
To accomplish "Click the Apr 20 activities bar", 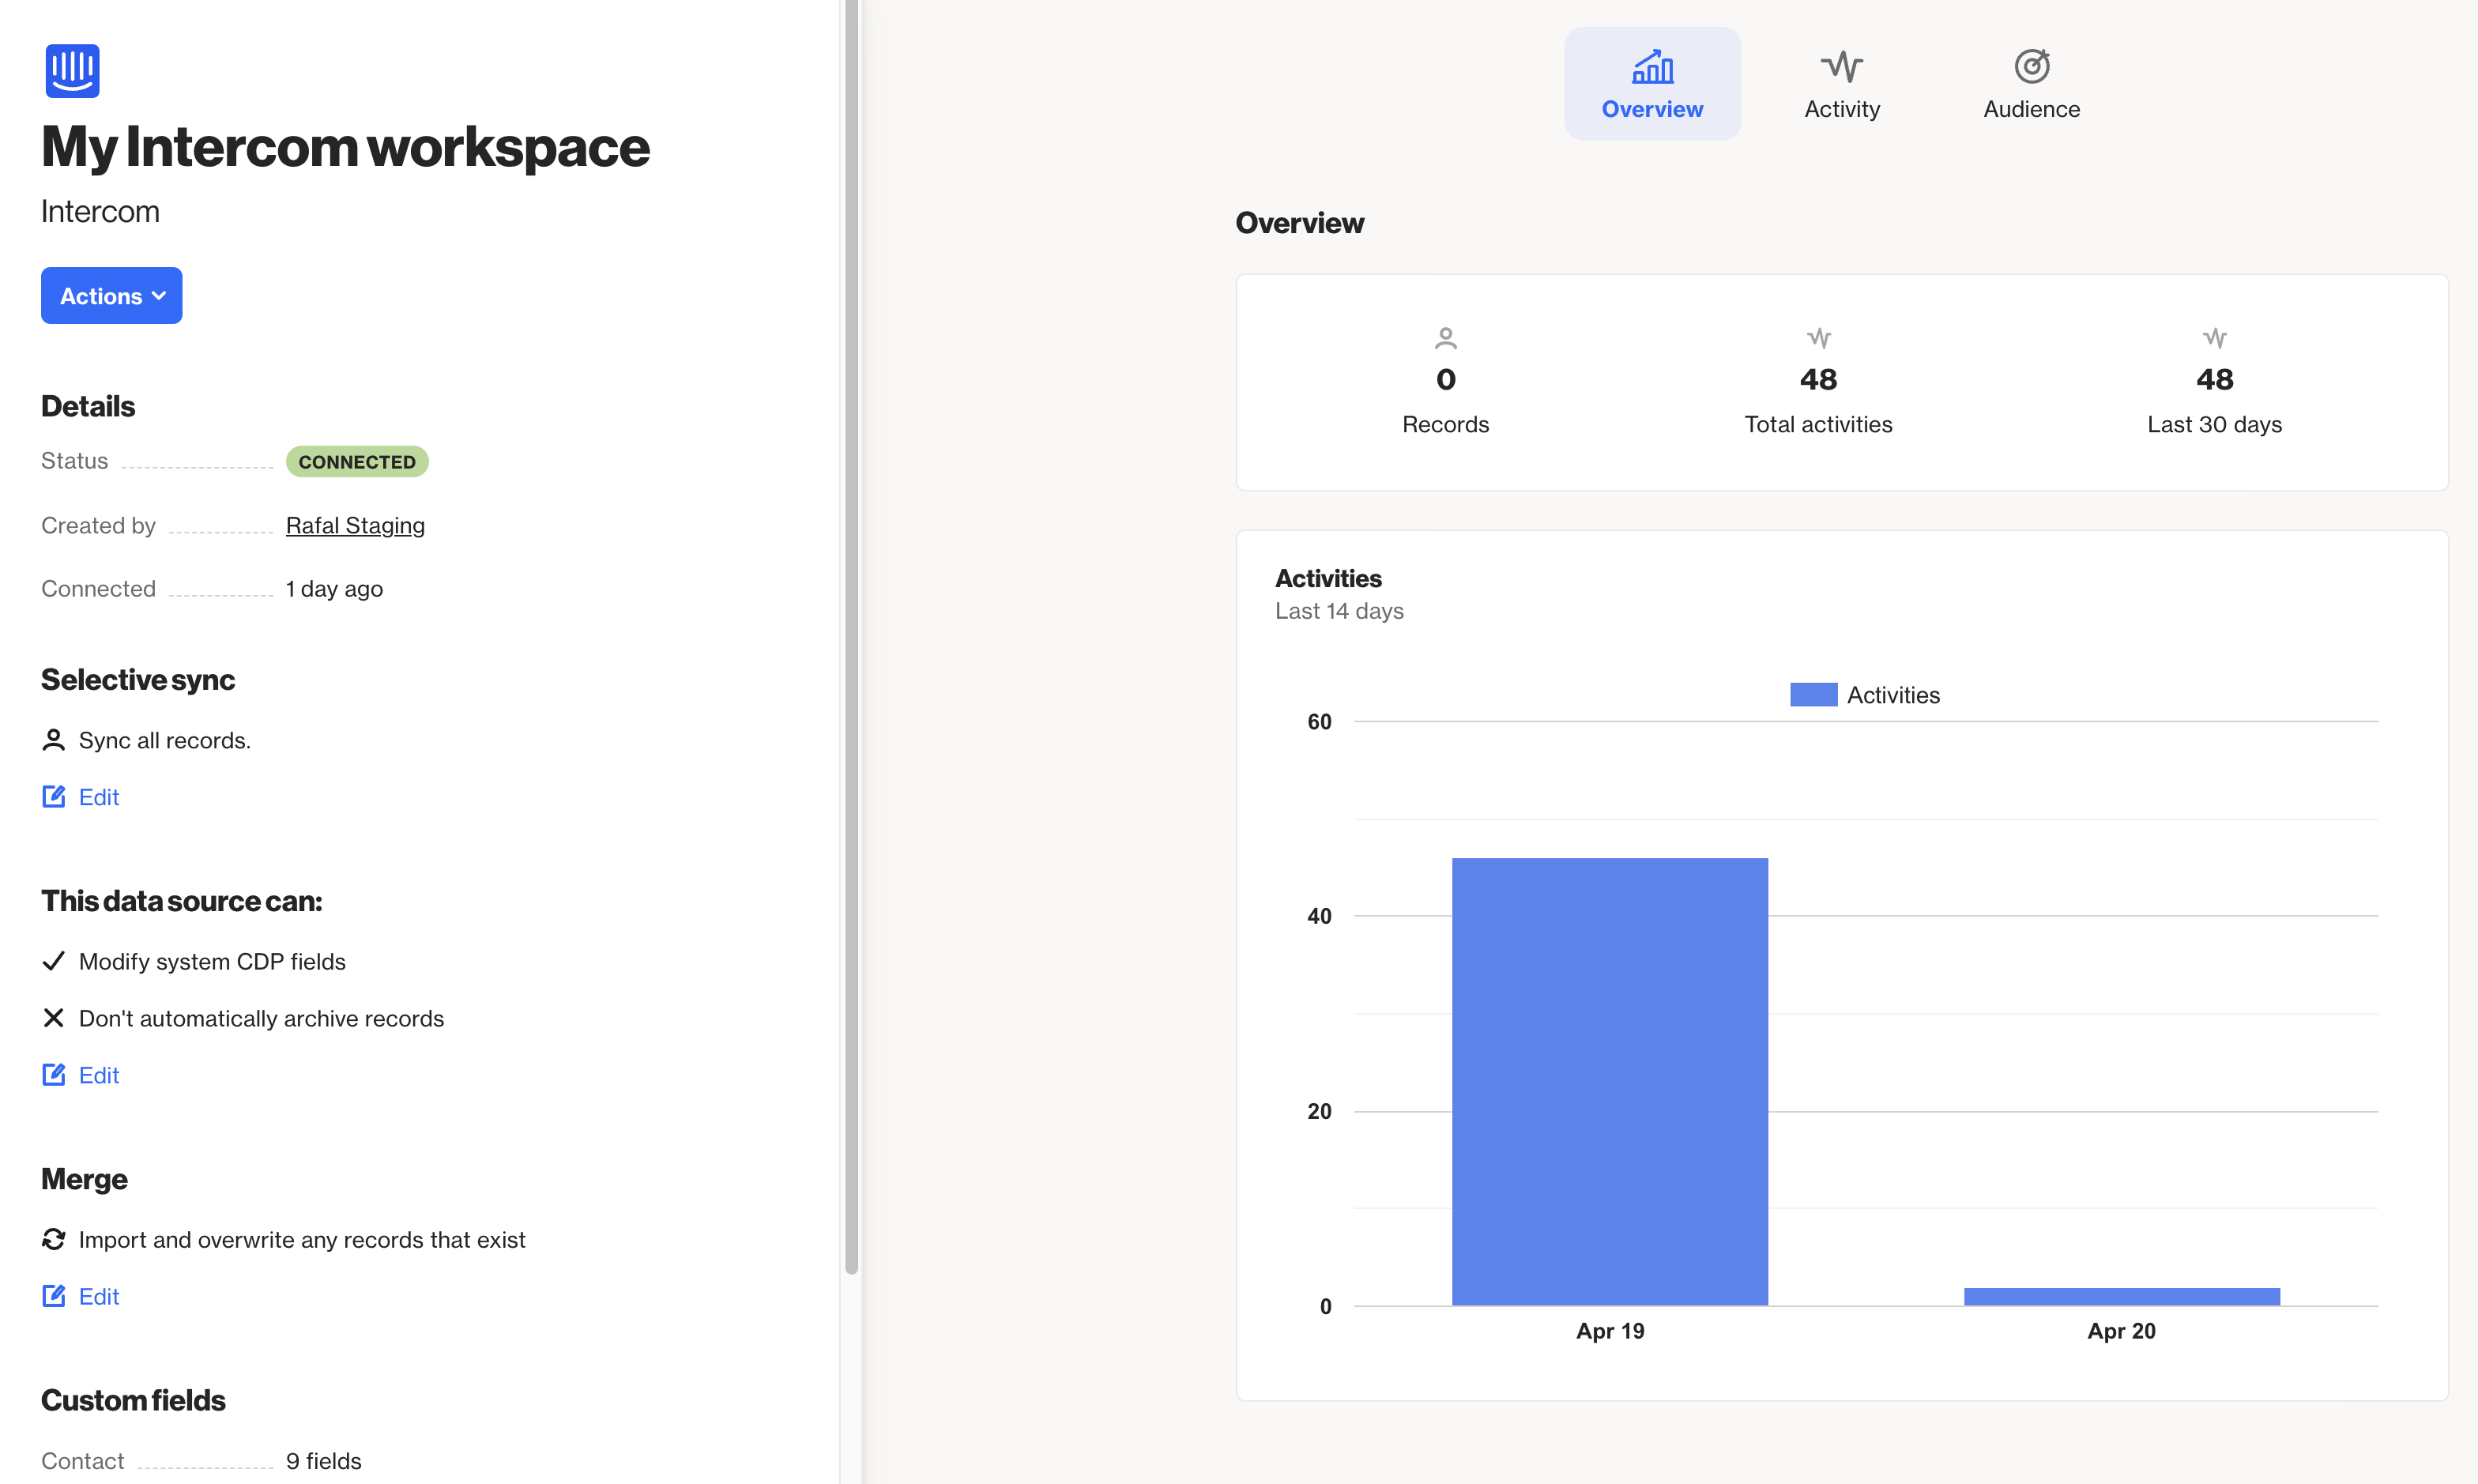I will coord(2121,1296).
